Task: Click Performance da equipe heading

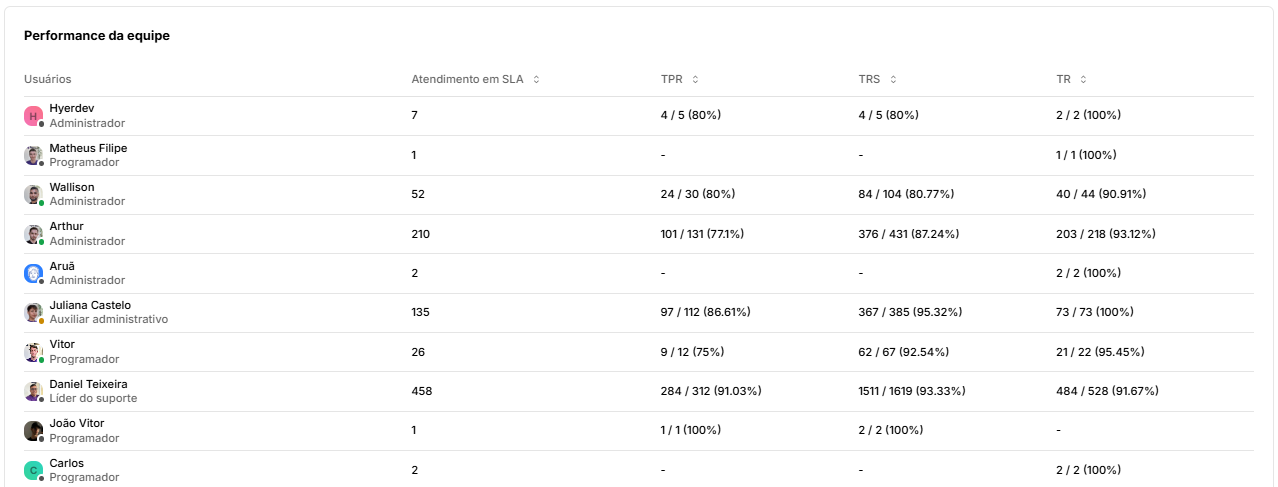Action: point(97,35)
